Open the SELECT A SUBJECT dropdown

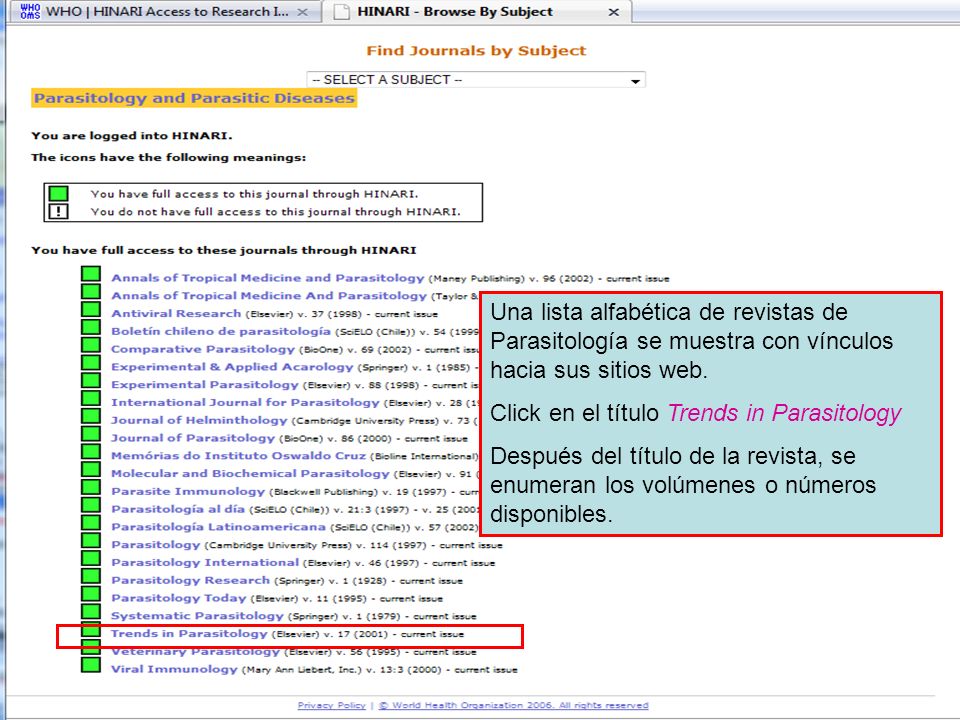tap(476, 80)
